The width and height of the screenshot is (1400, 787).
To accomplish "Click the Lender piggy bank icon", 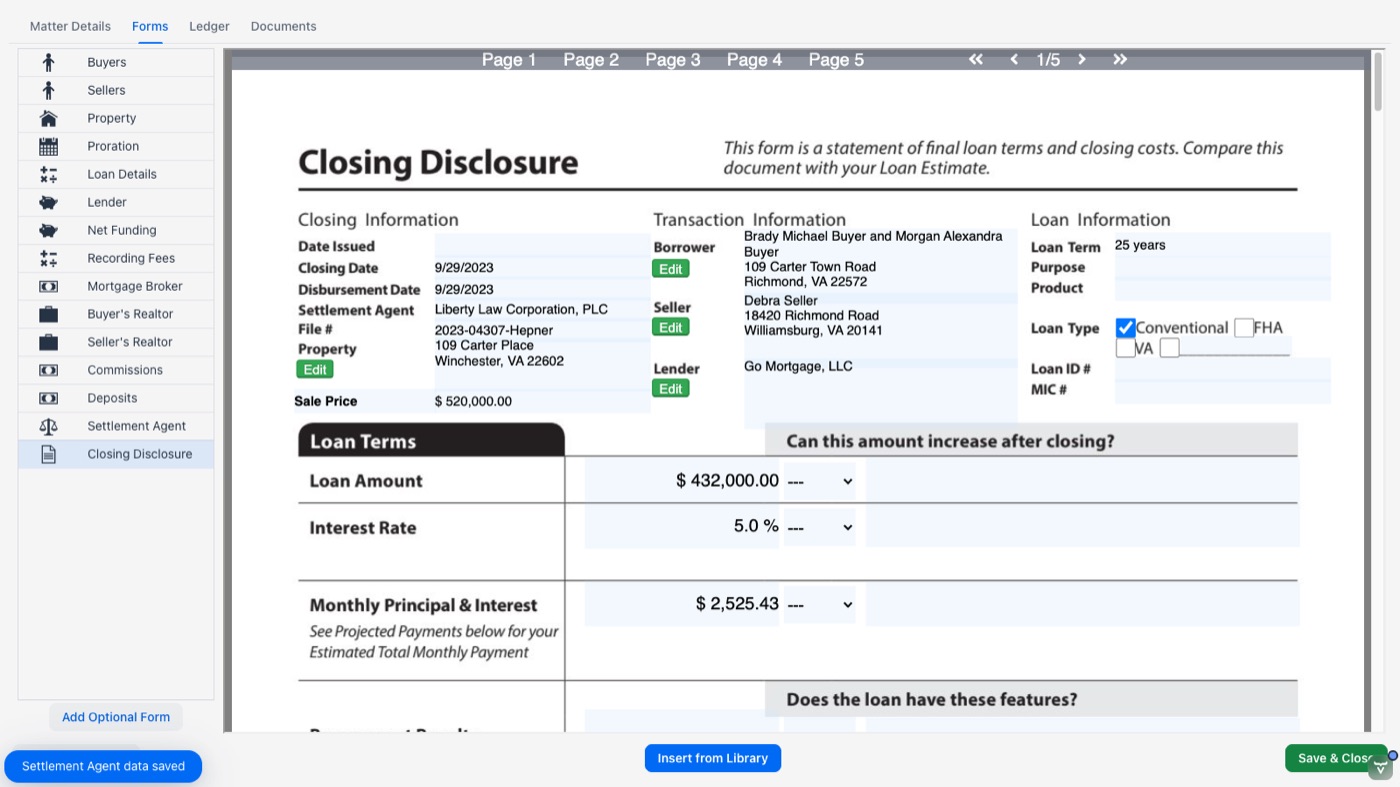I will point(48,202).
